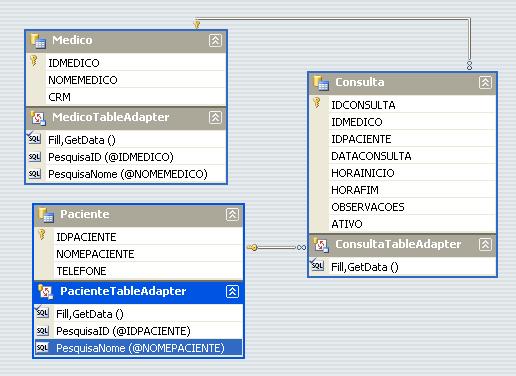Select the HORAFIM column
The image size is (516, 376).
(403, 190)
